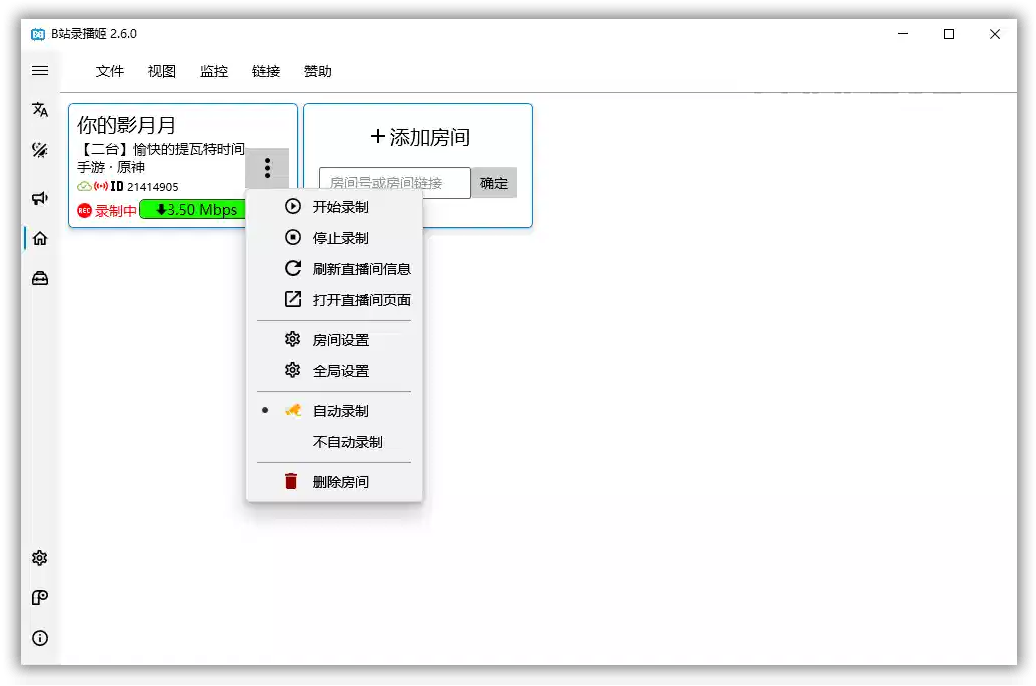Click the about info icon in sidebar
Viewport: 1036px width, 686px height.
40,638
